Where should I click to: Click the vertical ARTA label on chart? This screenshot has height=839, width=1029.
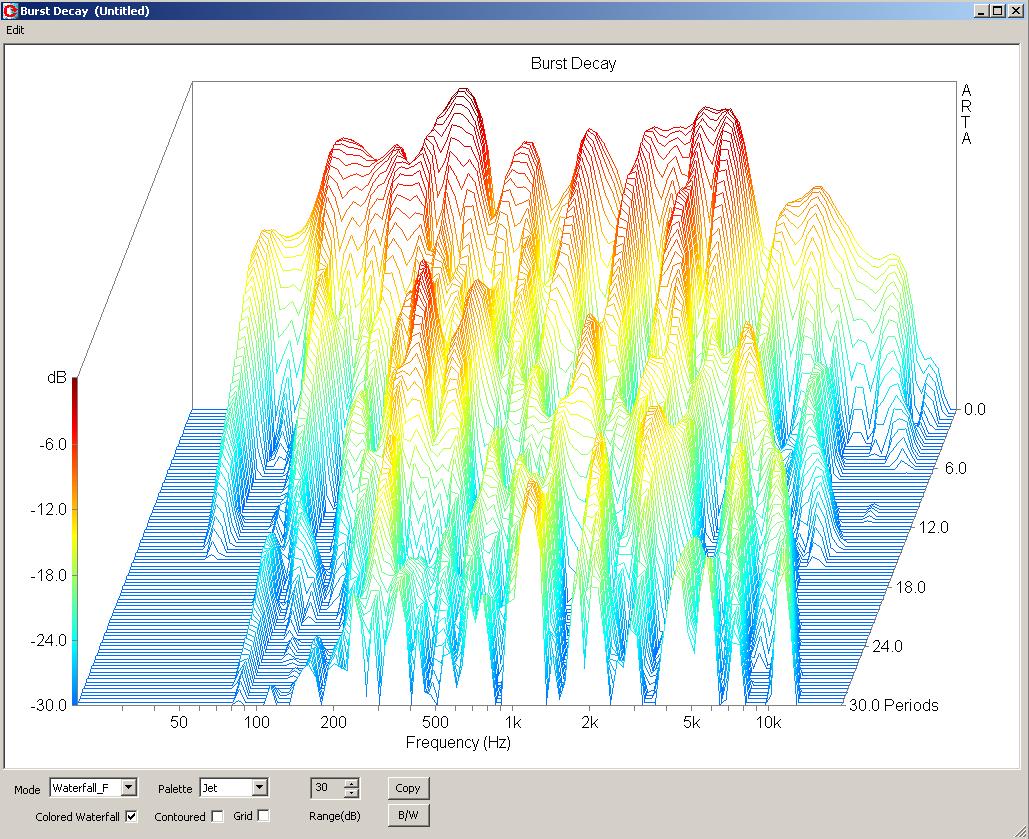(966, 114)
